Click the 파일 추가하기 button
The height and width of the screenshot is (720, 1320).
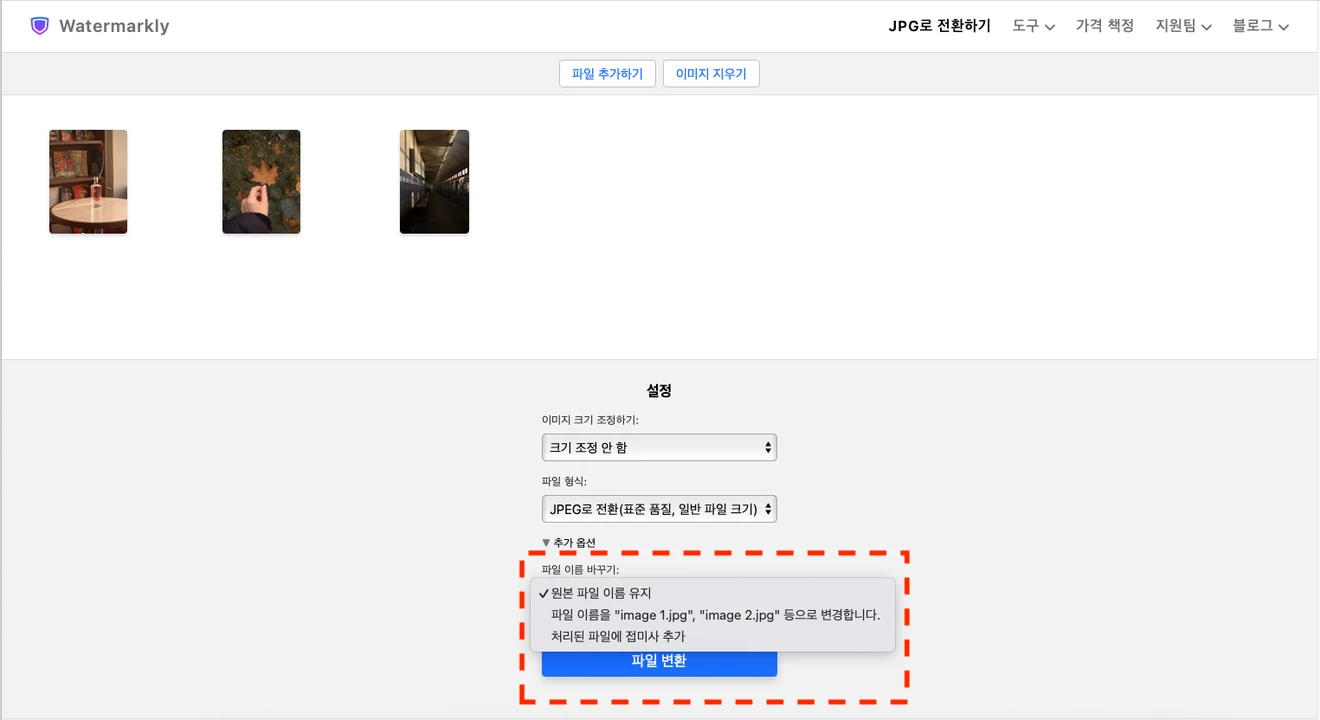click(x=607, y=73)
